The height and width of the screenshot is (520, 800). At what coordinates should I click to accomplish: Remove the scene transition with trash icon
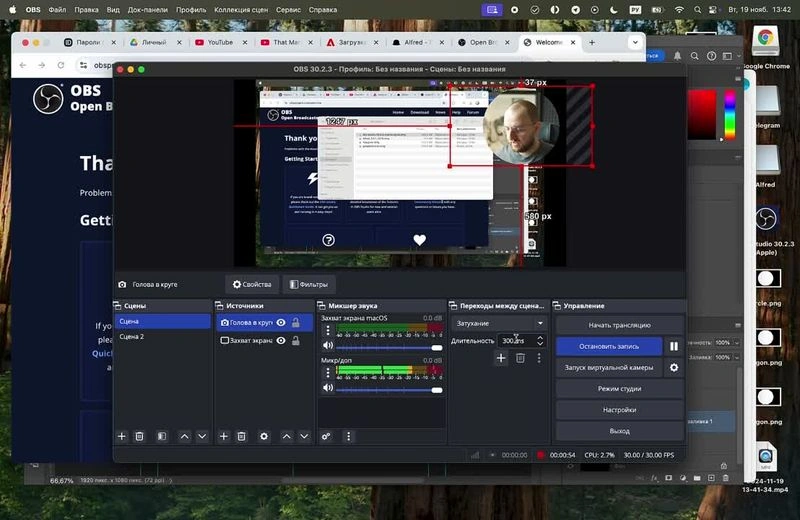tap(520, 358)
